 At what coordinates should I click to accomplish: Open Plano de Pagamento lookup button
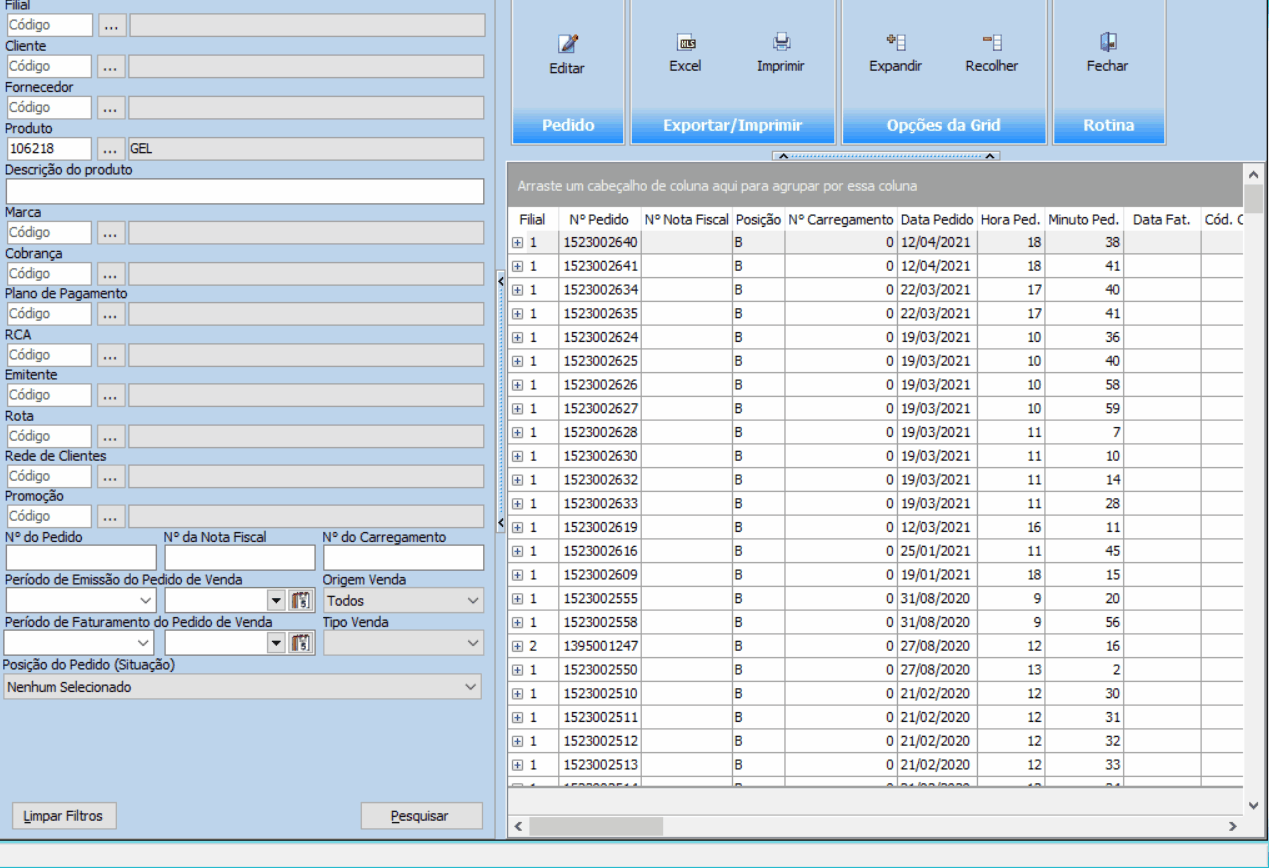pos(111,314)
